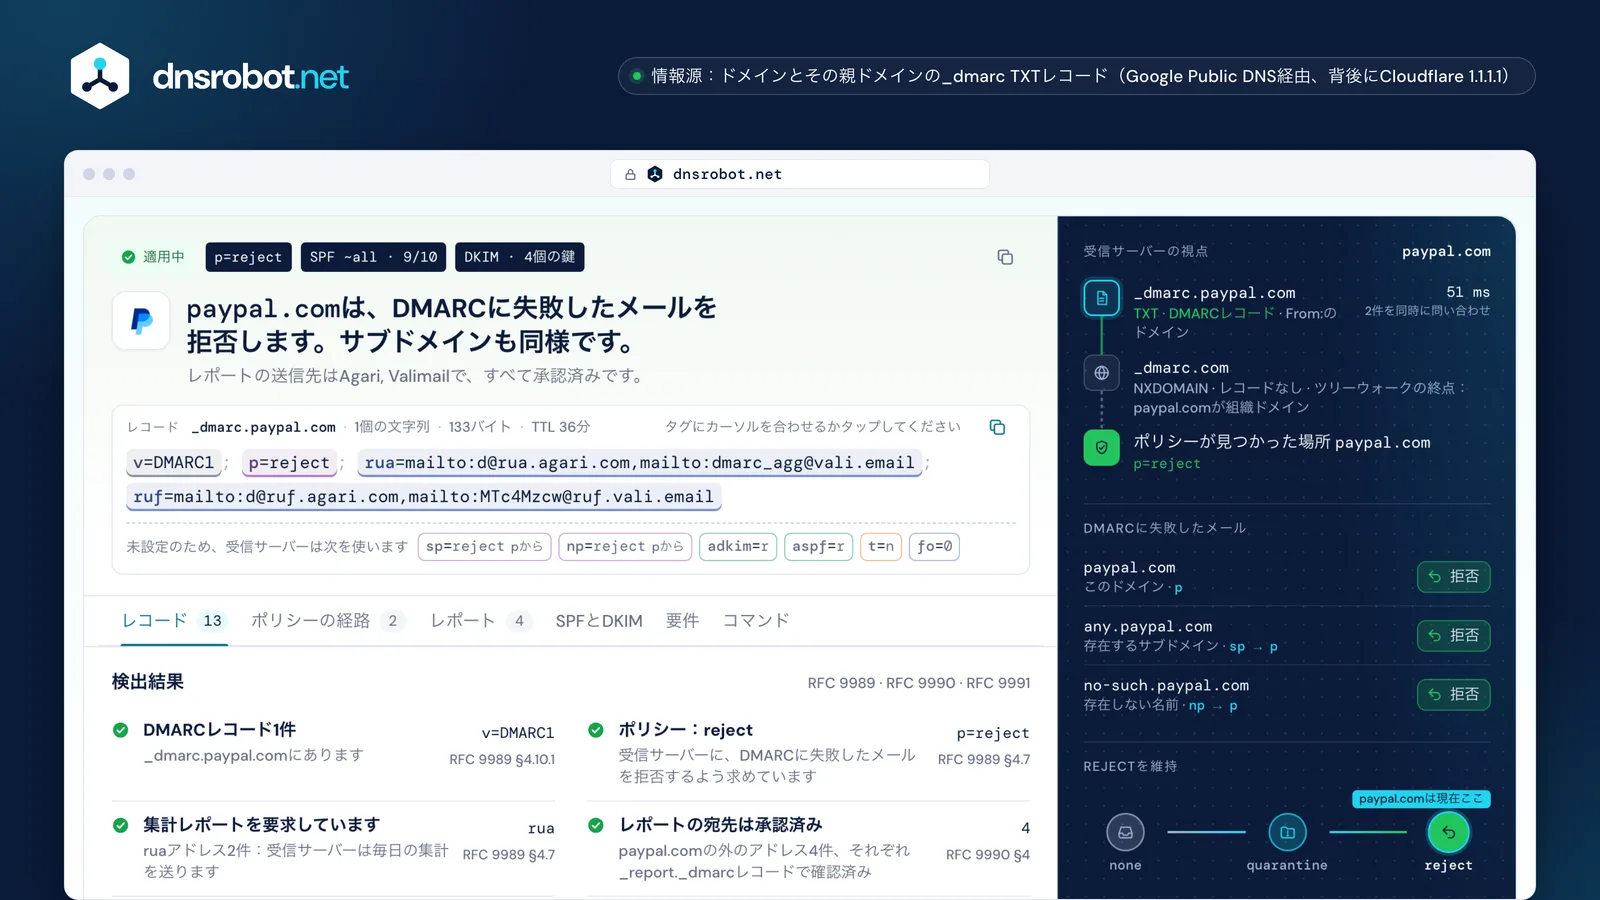Click the ruf=mailto tag
This screenshot has height=900, width=1600.
pyautogui.click(x=424, y=497)
